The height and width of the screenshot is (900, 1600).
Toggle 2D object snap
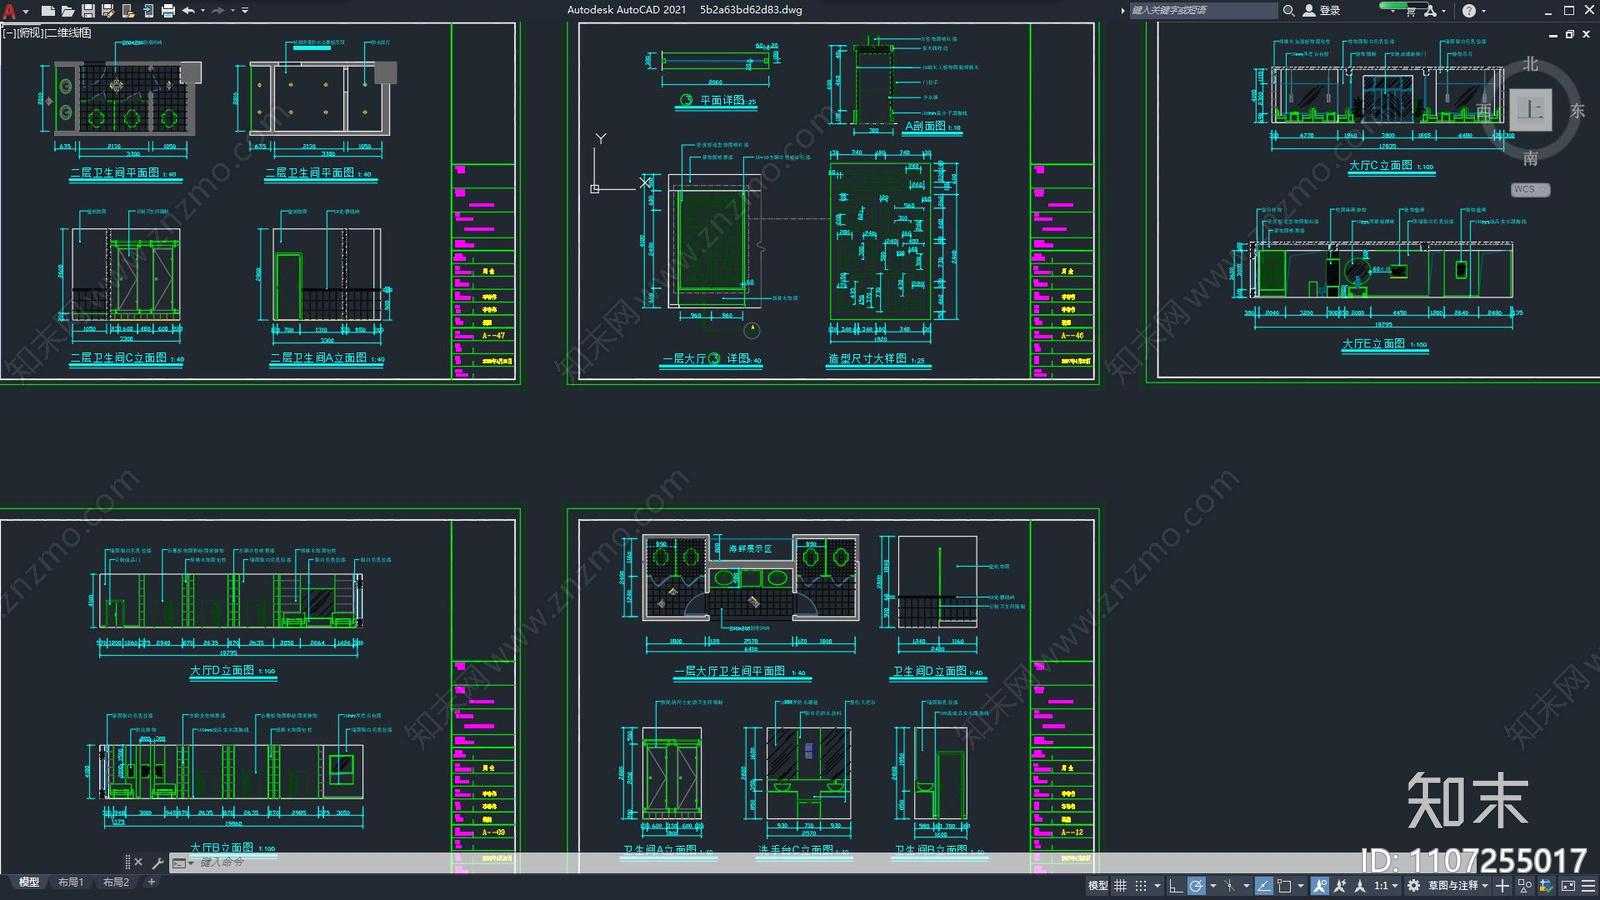click(x=1284, y=885)
